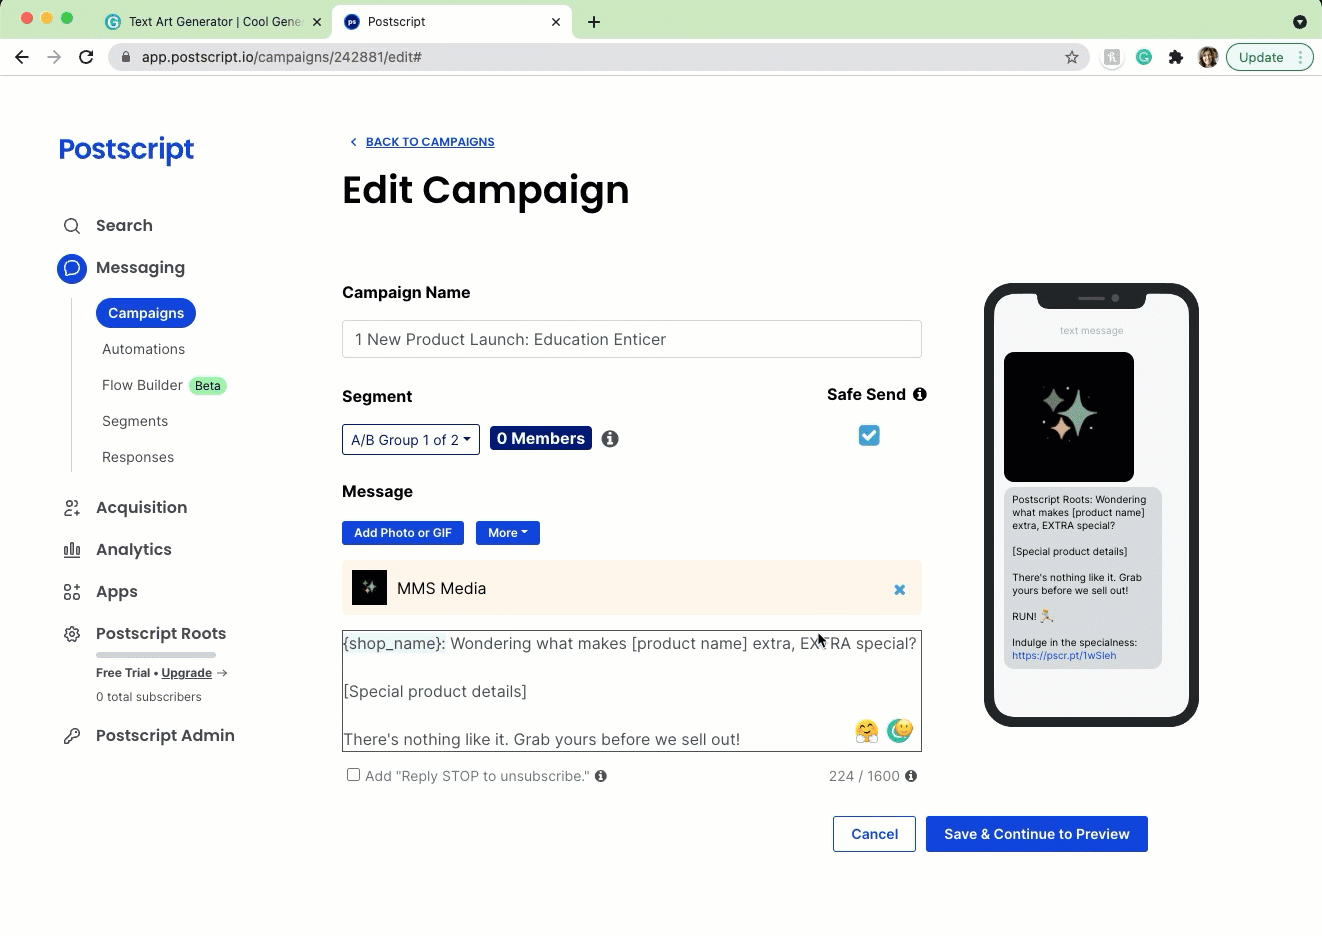Click the Analytics sidebar label

[x=134, y=550]
